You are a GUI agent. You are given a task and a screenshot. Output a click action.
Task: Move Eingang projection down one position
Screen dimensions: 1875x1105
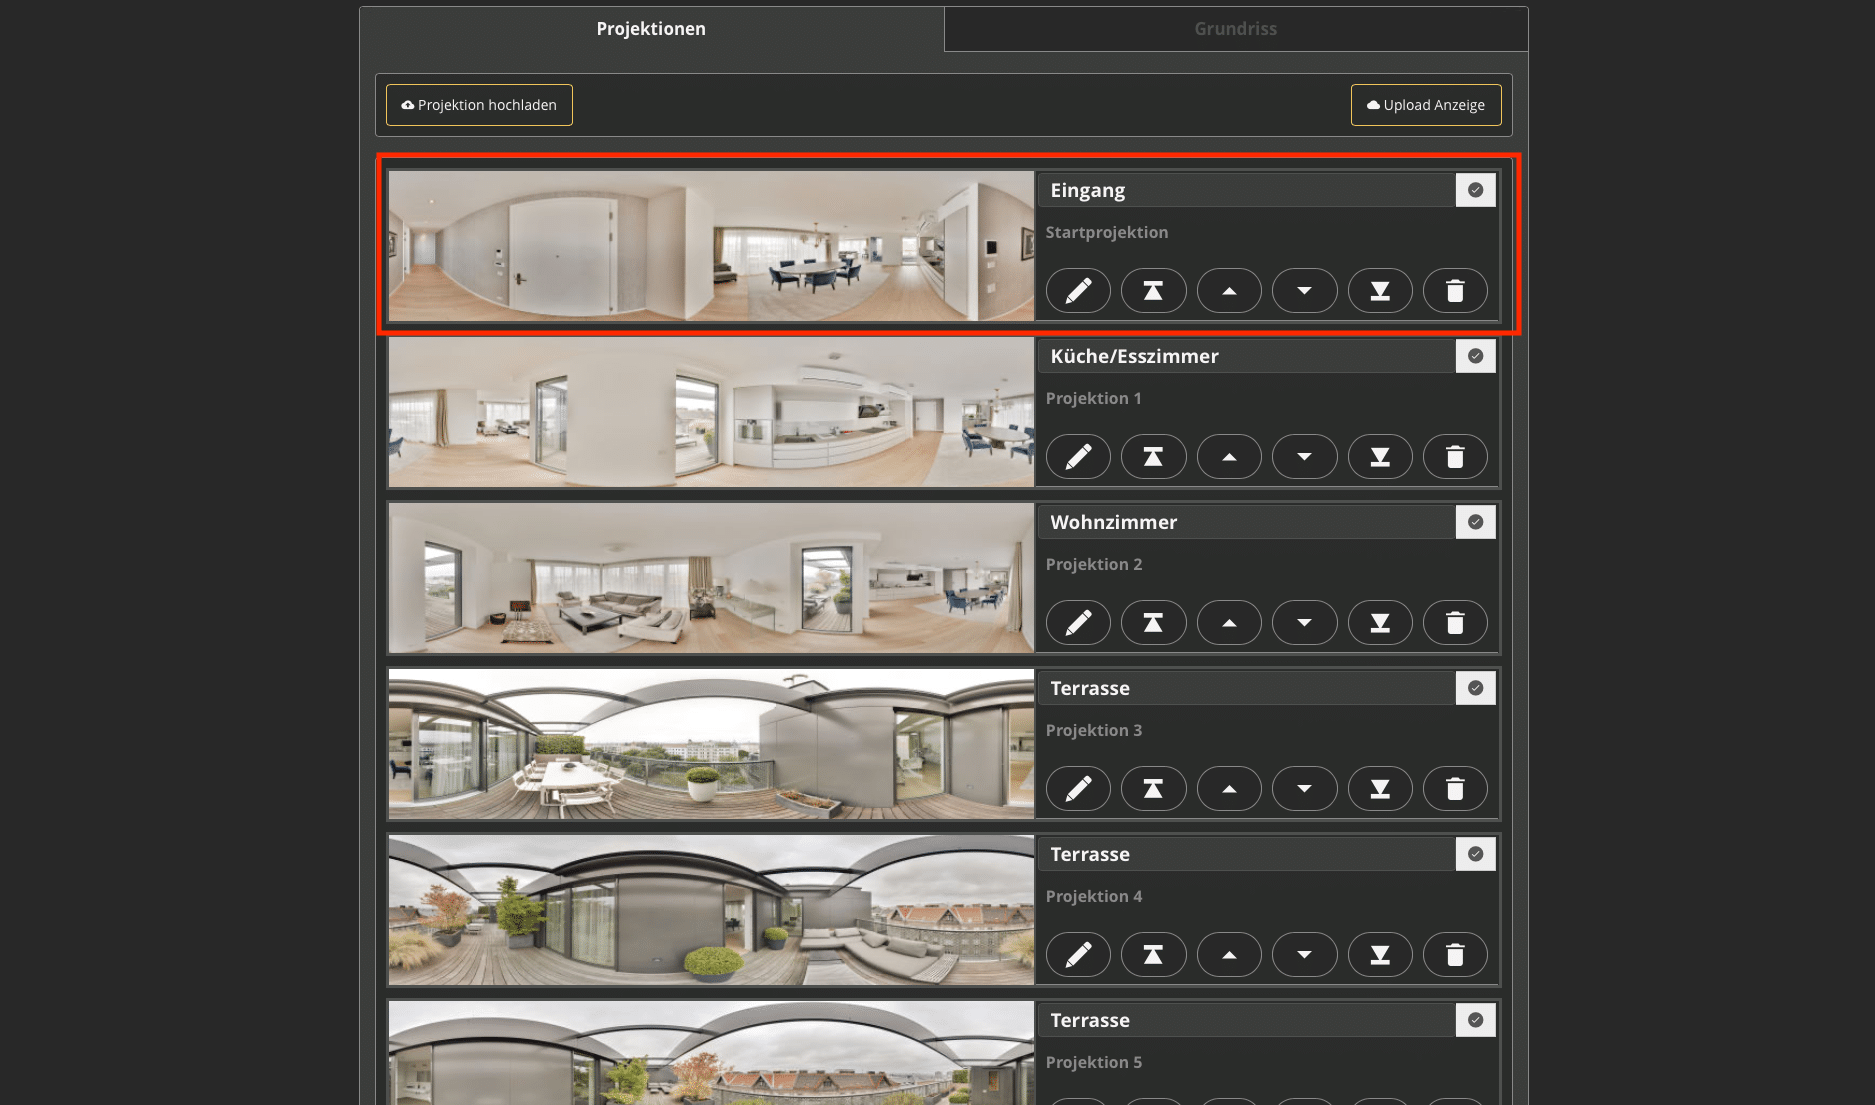click(x=1304, y=291)
